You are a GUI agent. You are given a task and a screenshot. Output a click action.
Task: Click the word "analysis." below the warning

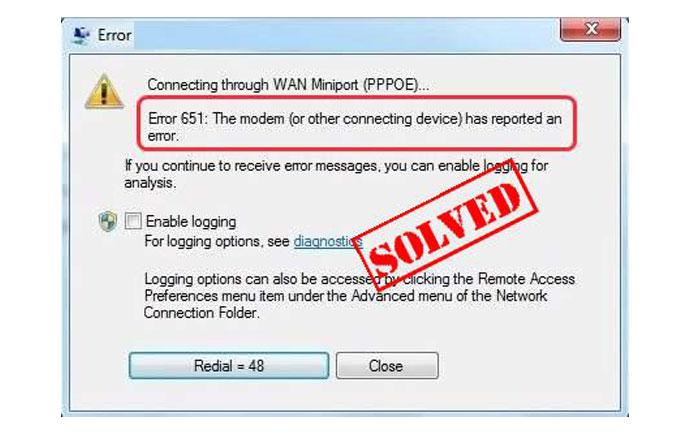point(150,183)
